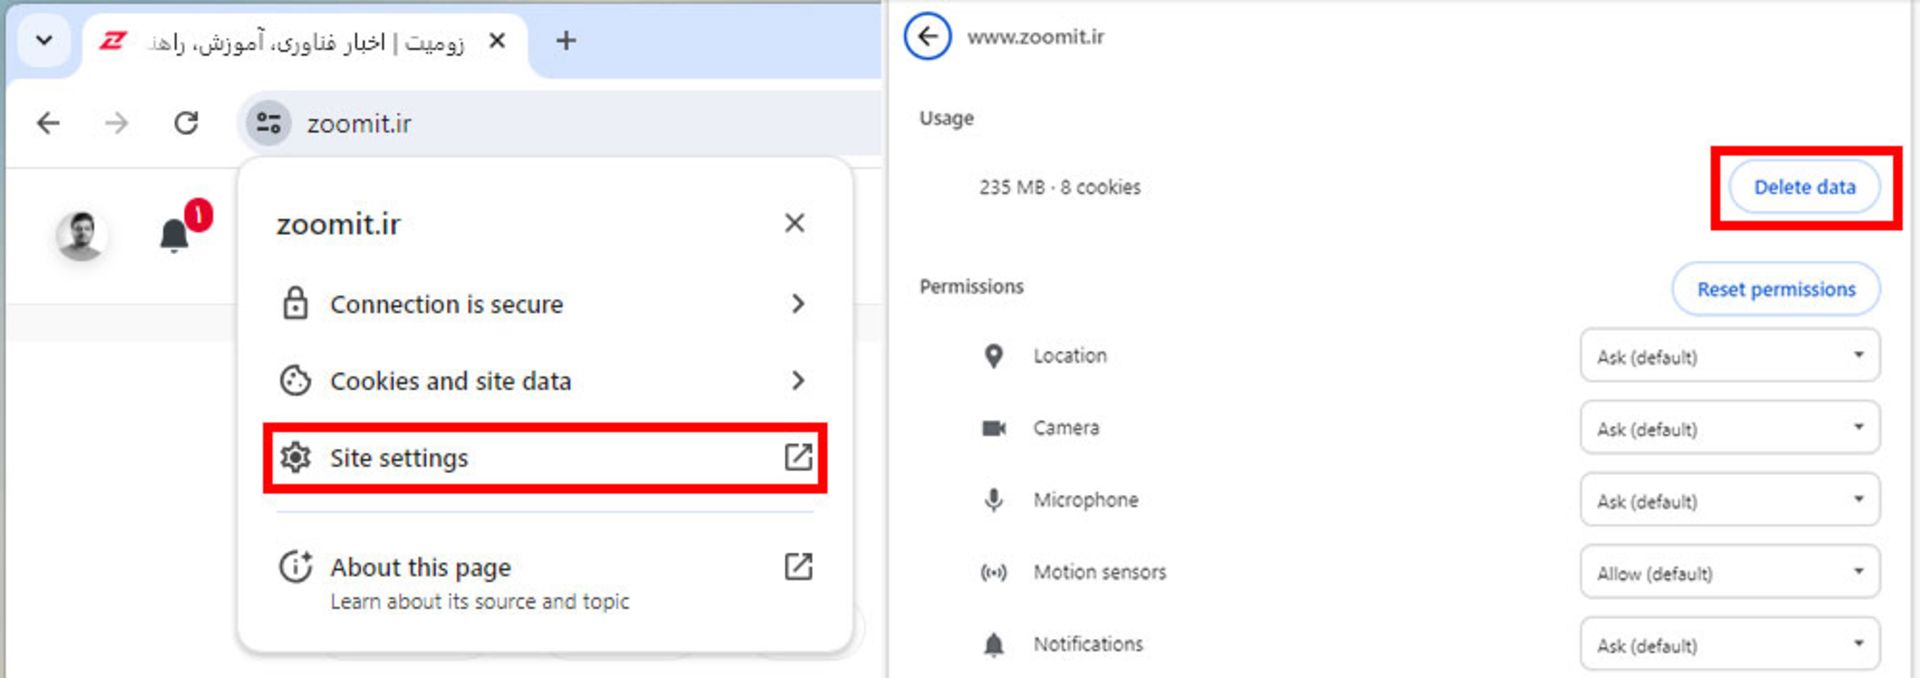Open Site settings from the popup
The height and width of the screenshot is (678, 1920).
(545, 458)
